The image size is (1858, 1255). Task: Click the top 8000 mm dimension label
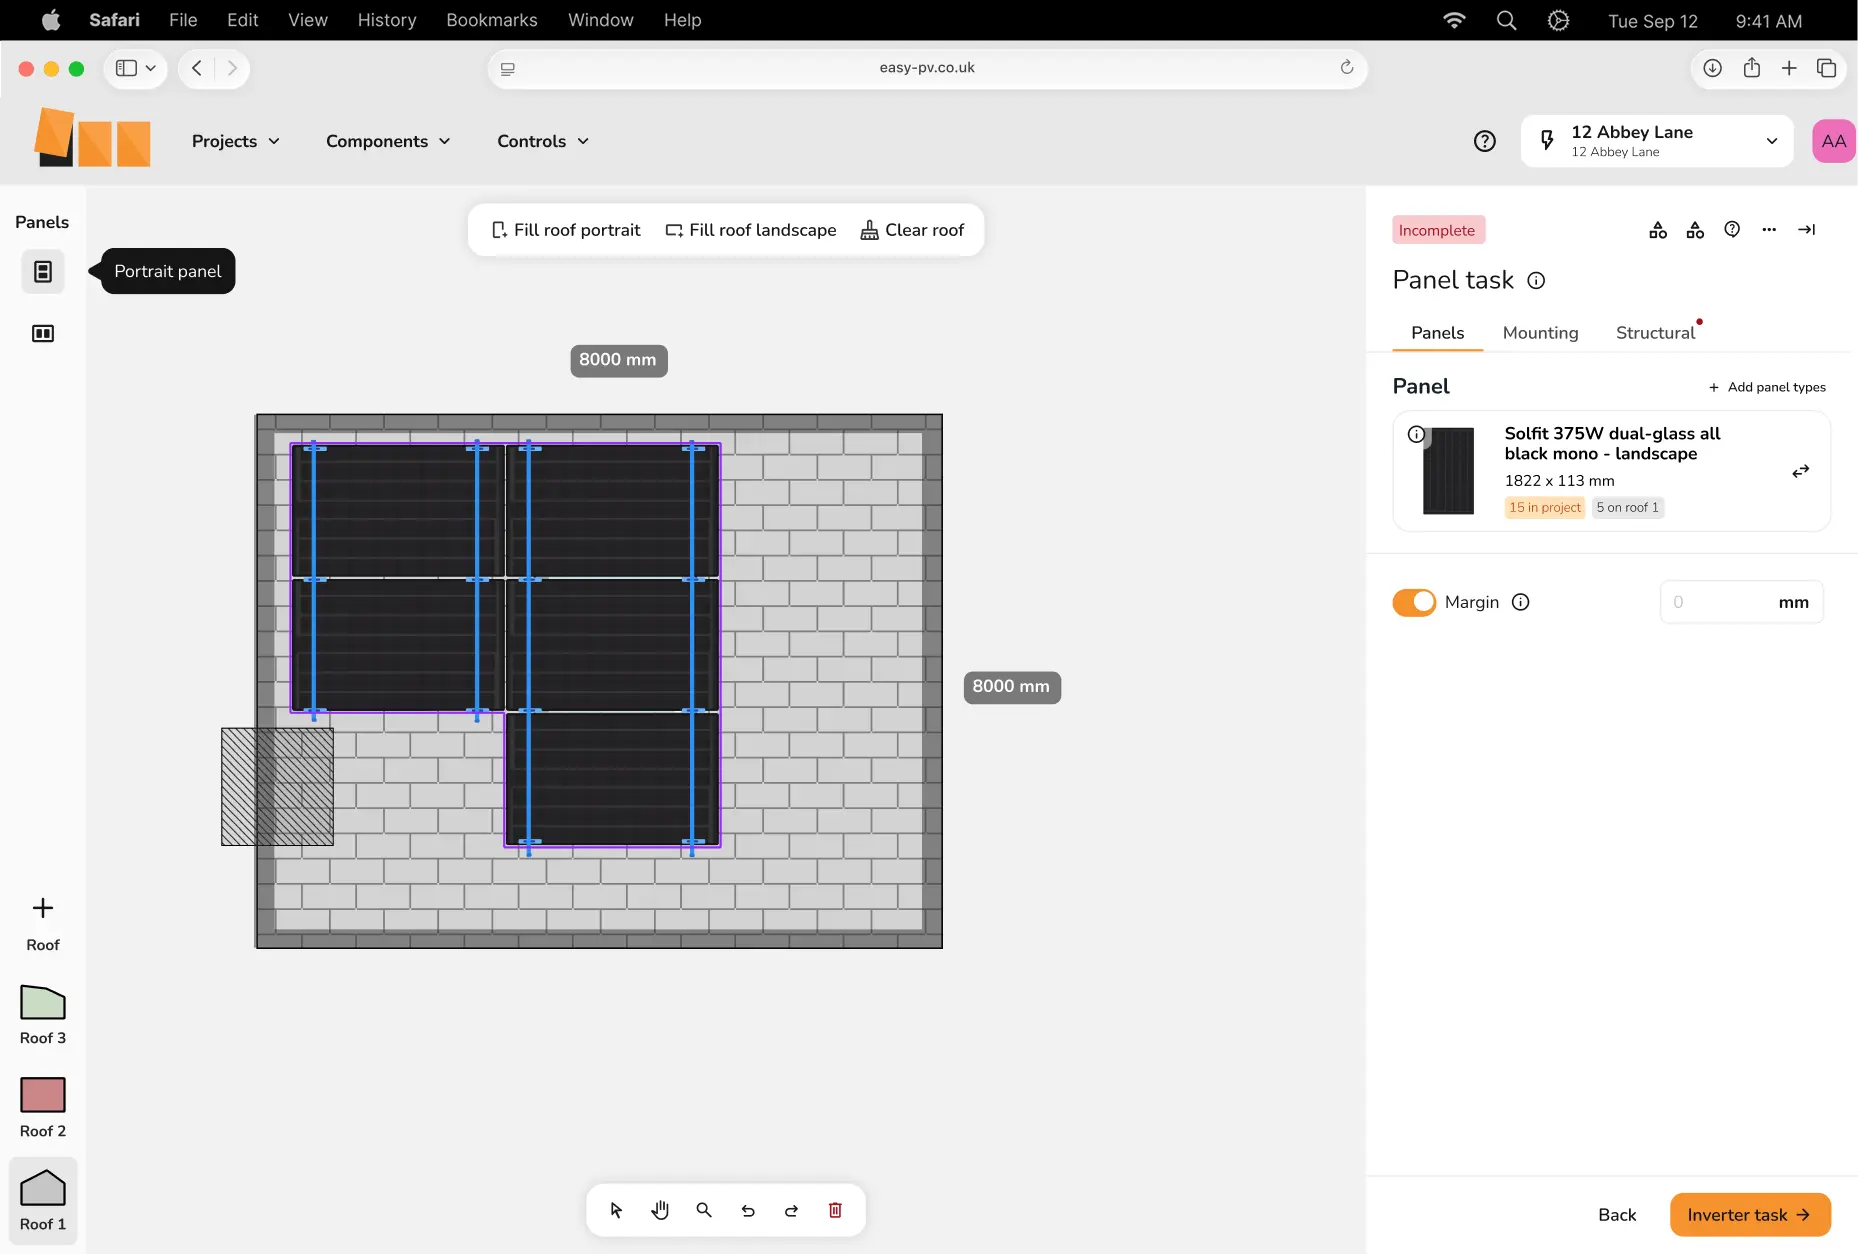[x=618, y=360]
